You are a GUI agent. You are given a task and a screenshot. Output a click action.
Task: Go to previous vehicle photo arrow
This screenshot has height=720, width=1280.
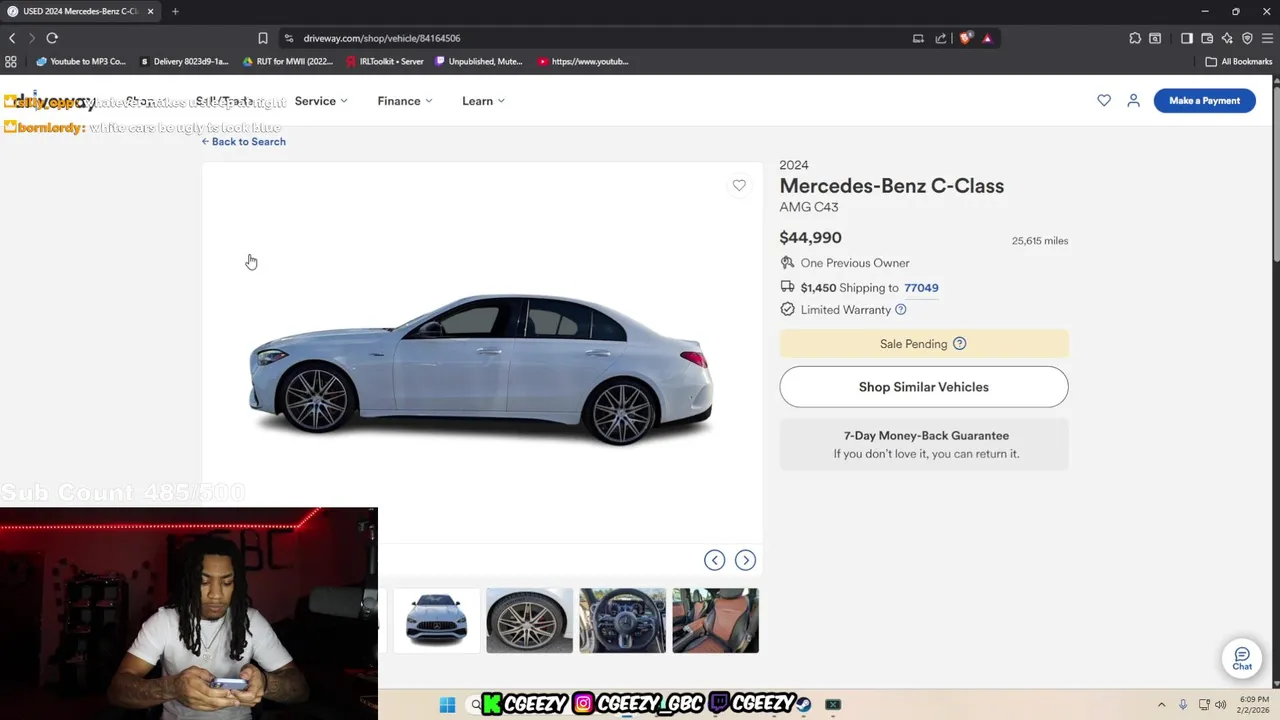[714, 560]
